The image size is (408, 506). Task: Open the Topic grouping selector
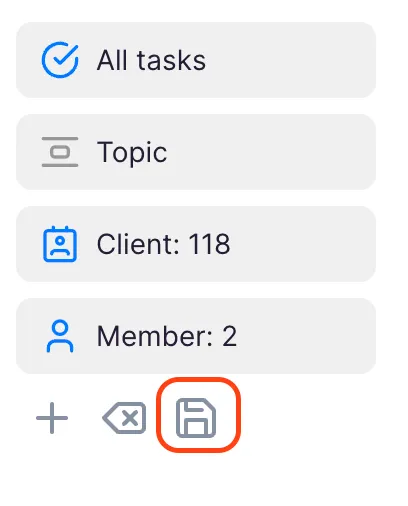(196, 152)
